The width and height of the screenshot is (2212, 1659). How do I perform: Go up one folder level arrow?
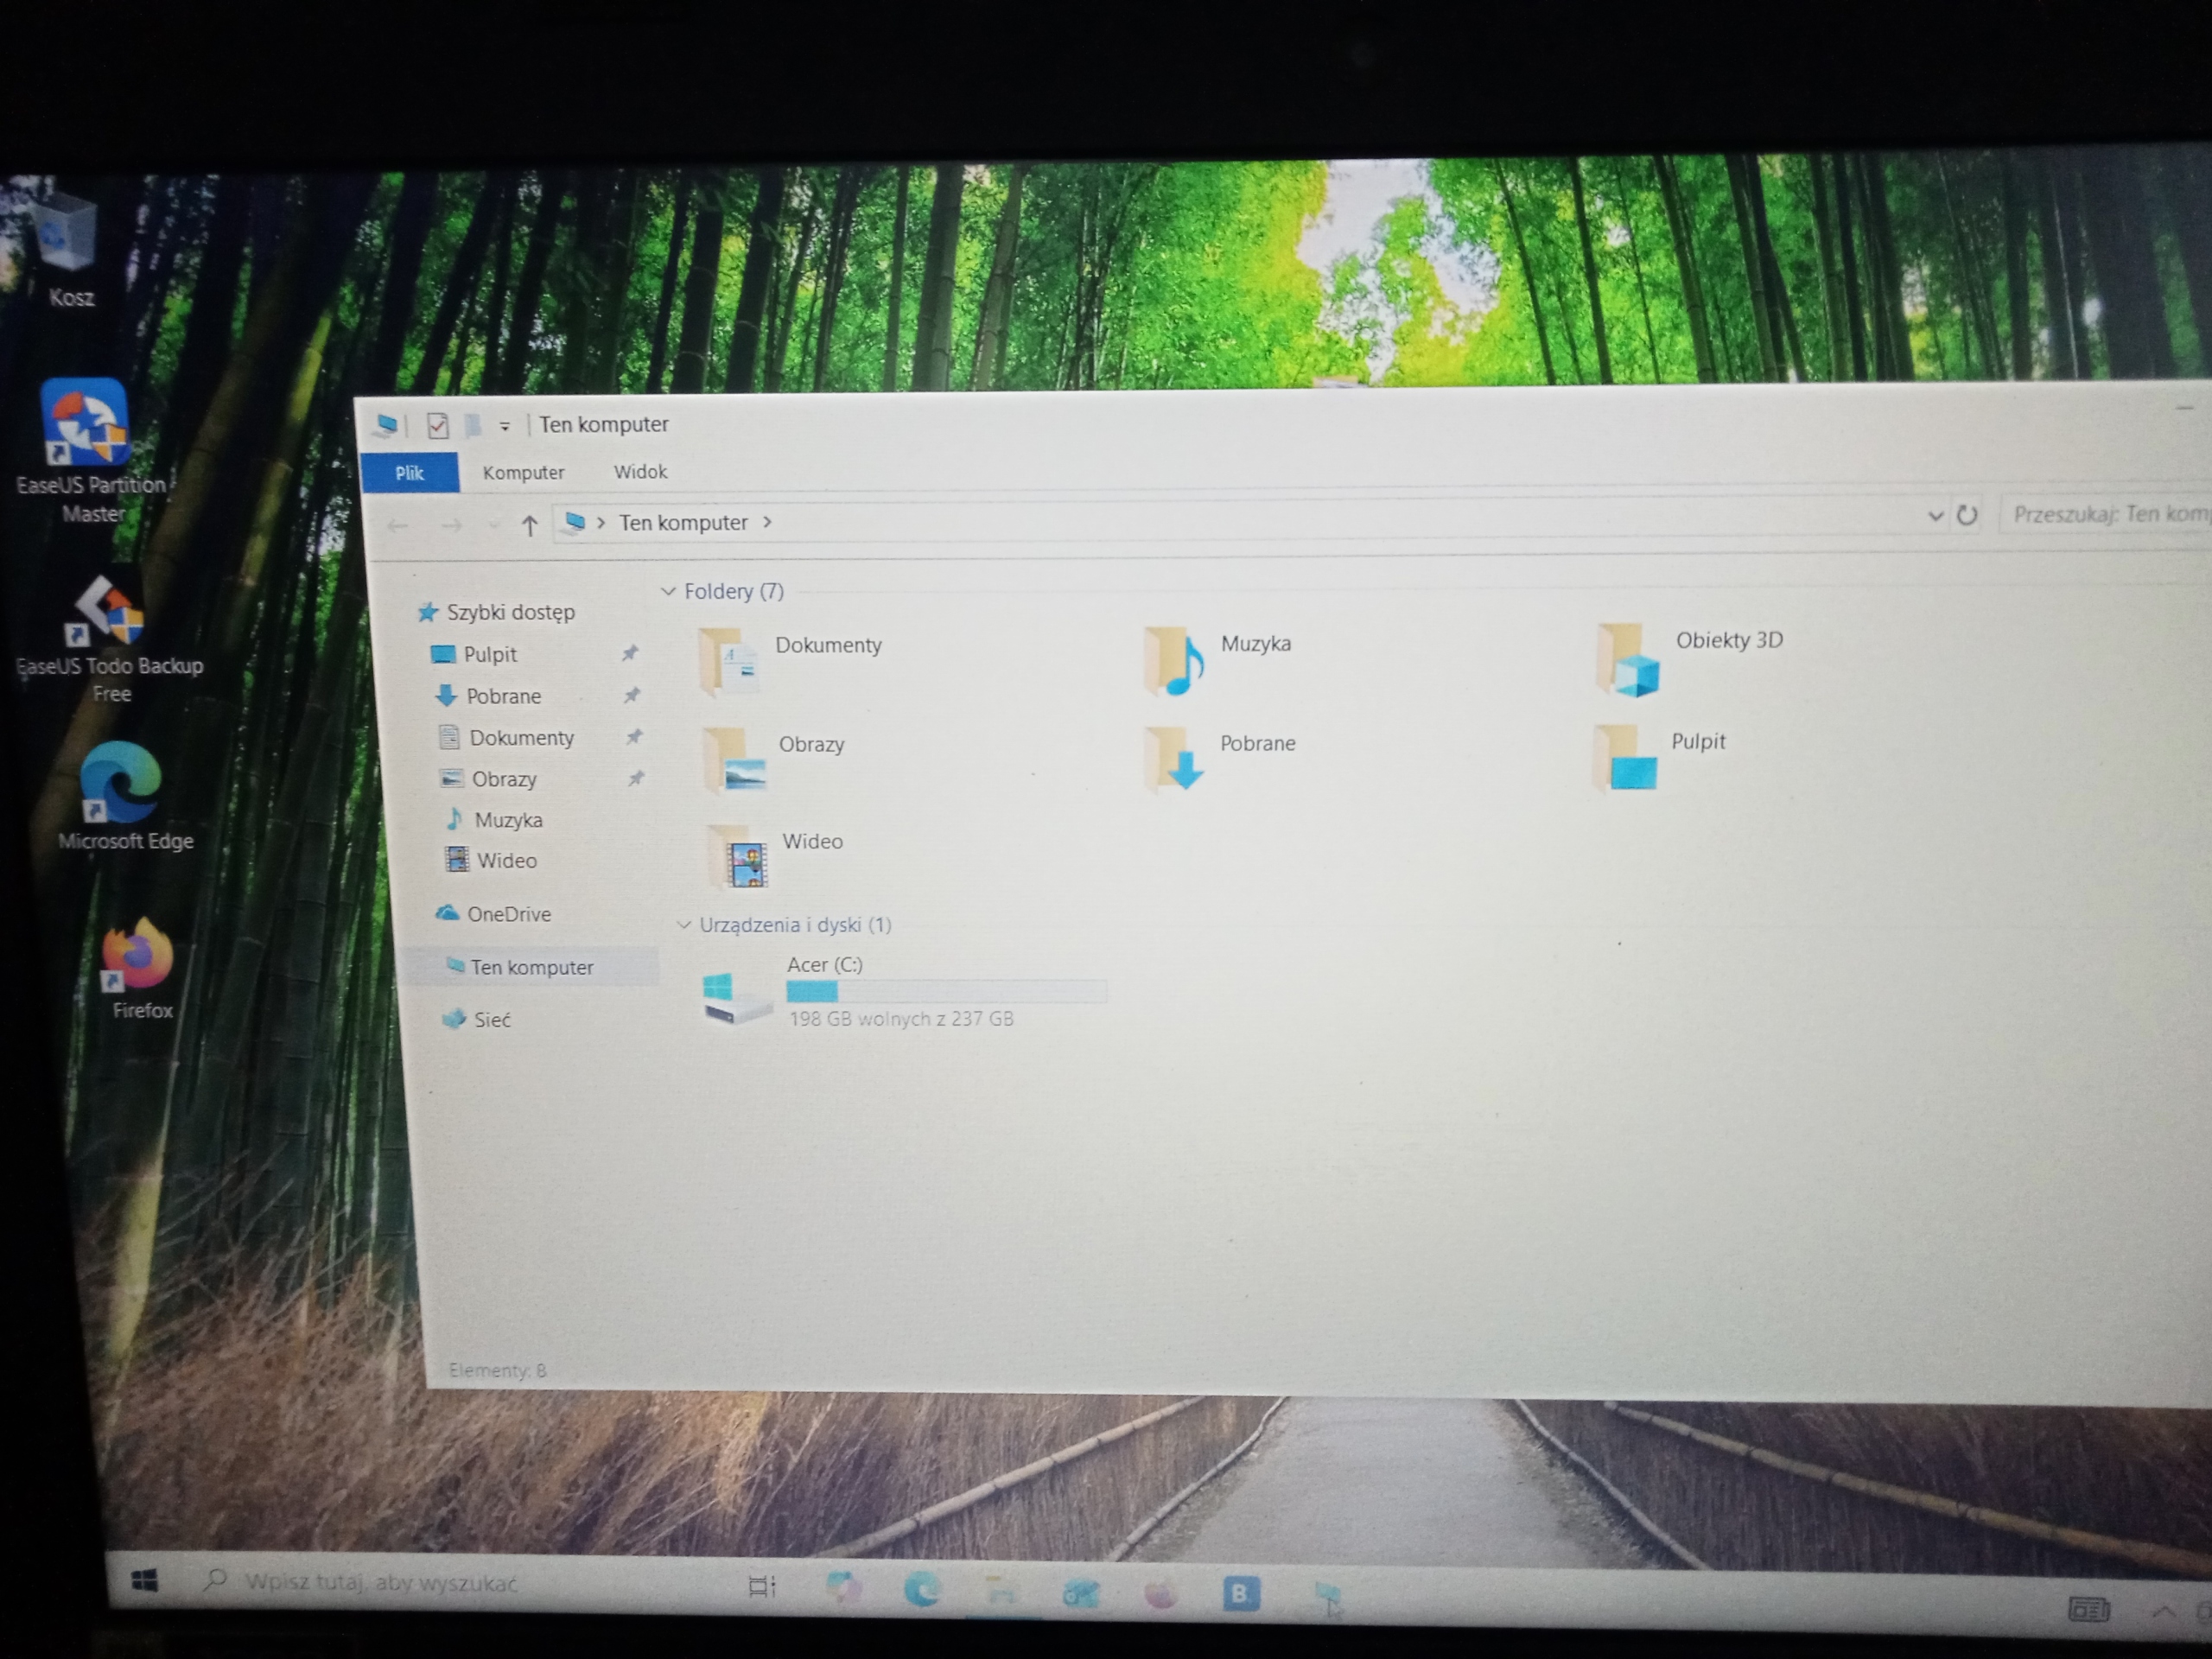click(529, 525)
